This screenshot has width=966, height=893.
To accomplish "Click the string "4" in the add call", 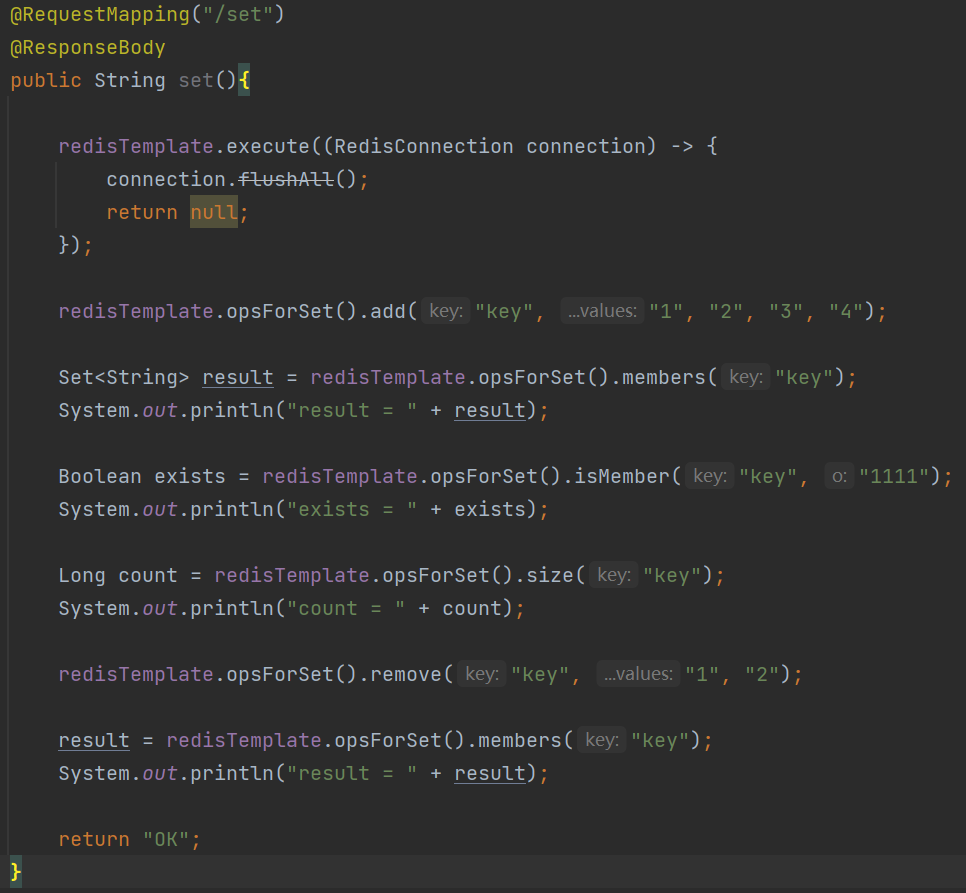I will coord(846,311).
